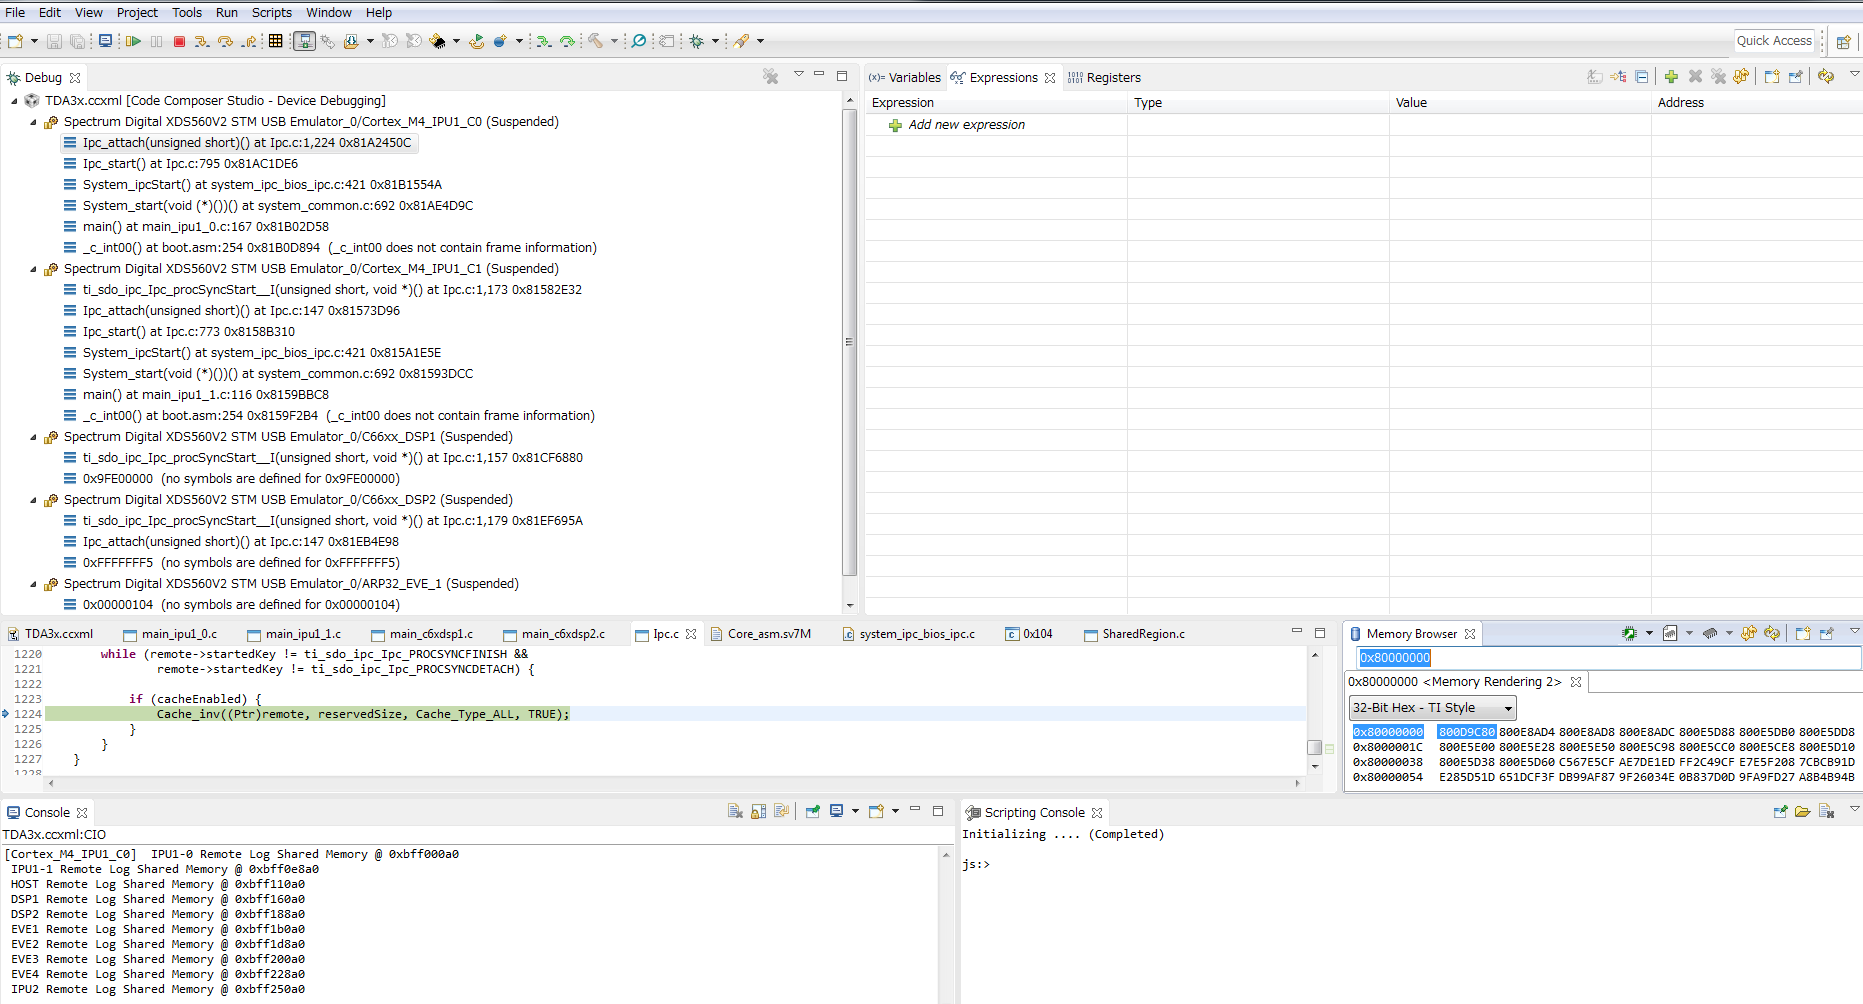
Task: Click the Remove All Expressions icon
Action: pyautogui.click(x=1719, y=76)
